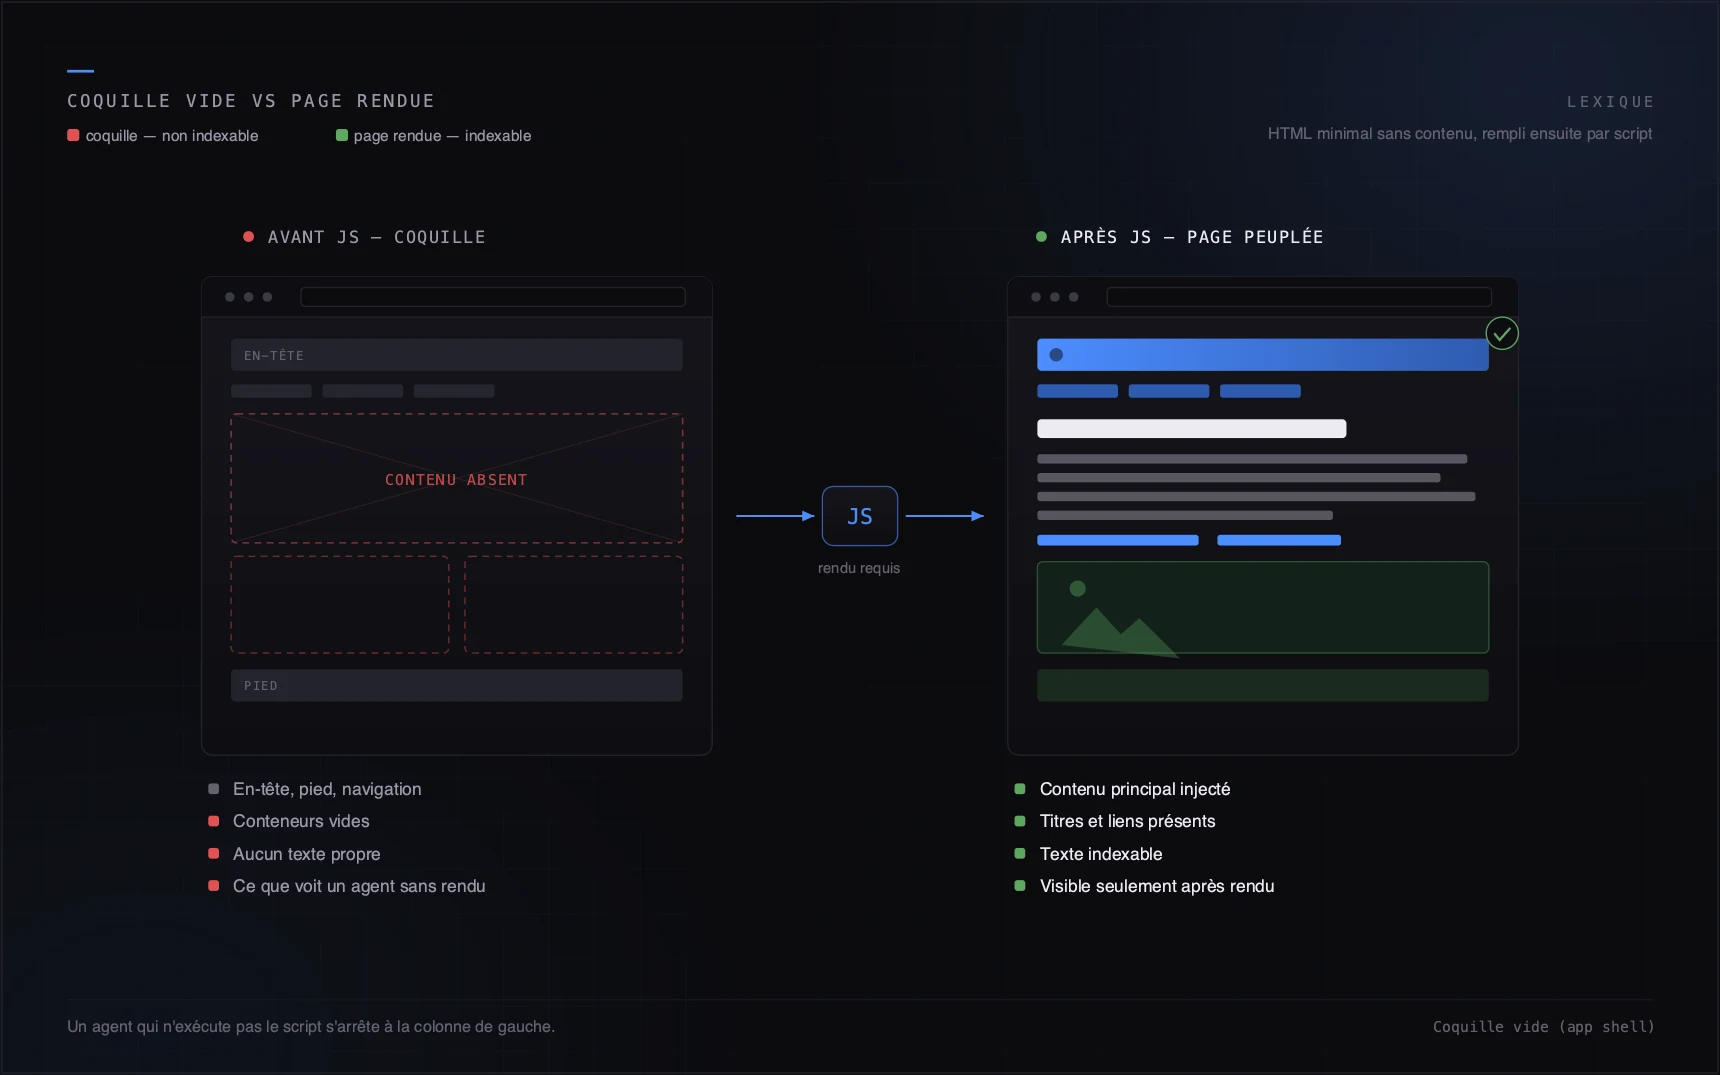1720x1075 pixels.
Task: Click 'coquille — non indexable' legend text
Action: pos(172,136)
